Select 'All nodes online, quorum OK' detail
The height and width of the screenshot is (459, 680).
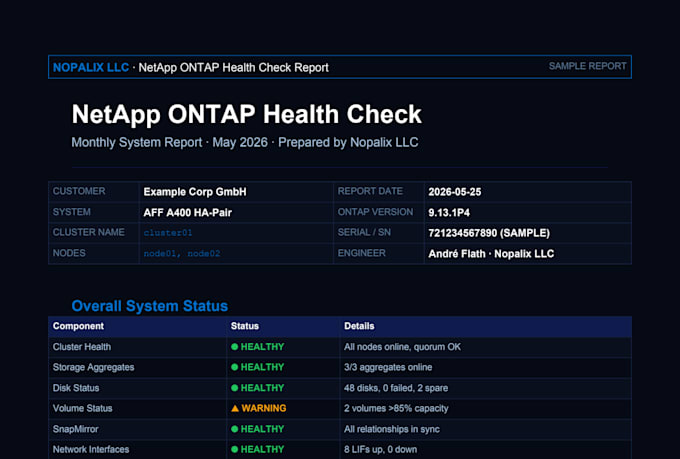pos(402,347)
